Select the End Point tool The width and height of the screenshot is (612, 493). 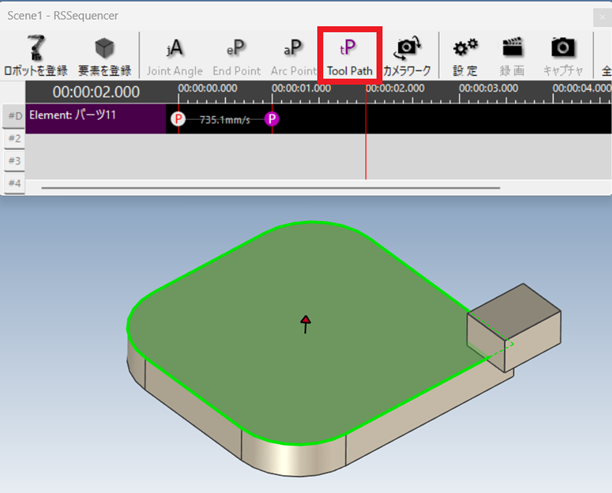(237, 57)
